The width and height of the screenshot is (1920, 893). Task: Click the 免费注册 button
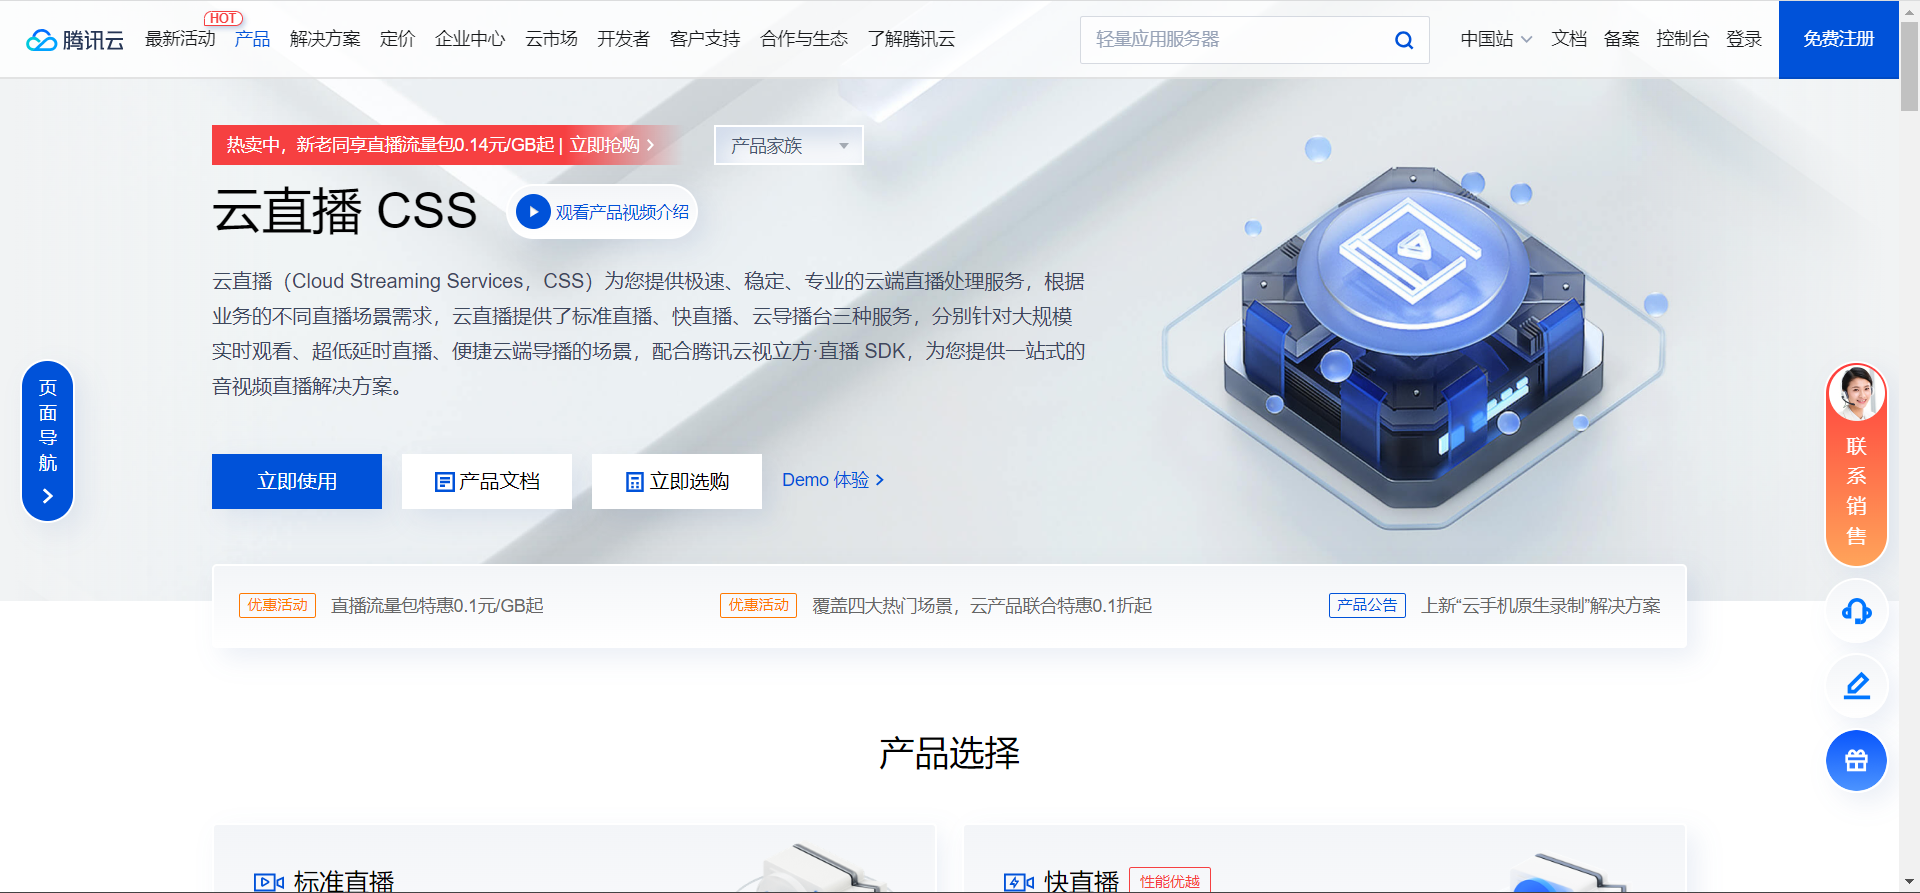point(1839,39)
